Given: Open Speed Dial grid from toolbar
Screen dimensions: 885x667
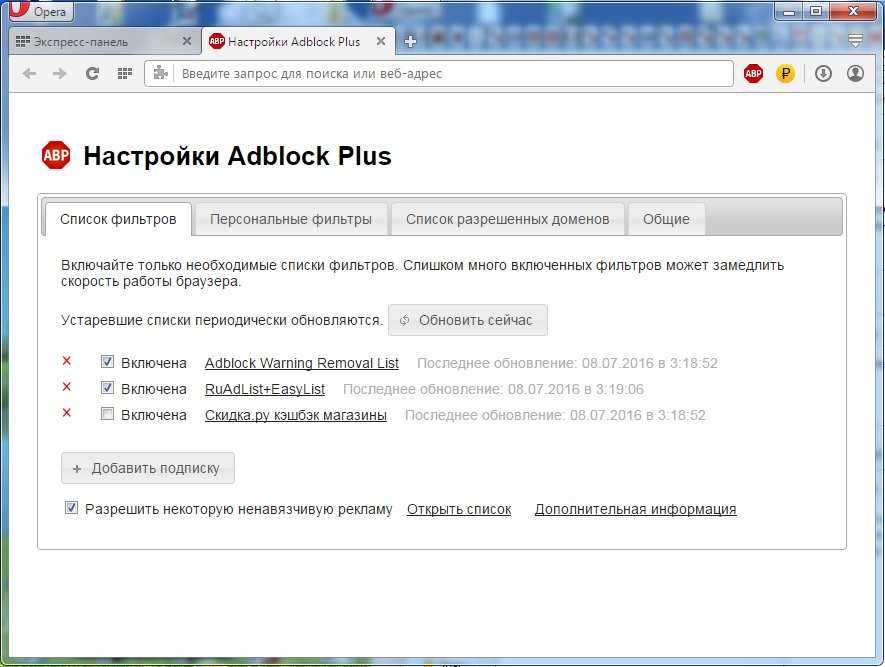Looking at the screenshot, I should [x=125, y=73].
